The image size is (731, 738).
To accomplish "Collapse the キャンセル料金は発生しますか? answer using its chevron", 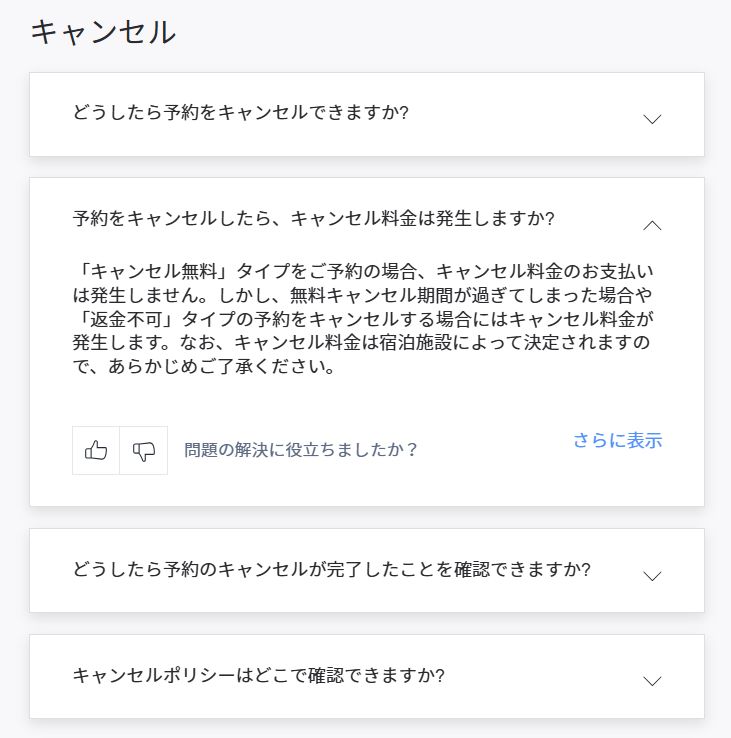I will coord(652,225).
